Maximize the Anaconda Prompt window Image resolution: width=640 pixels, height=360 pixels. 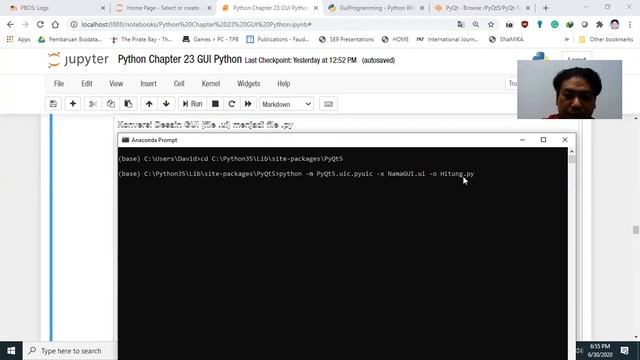coord(543,140)
